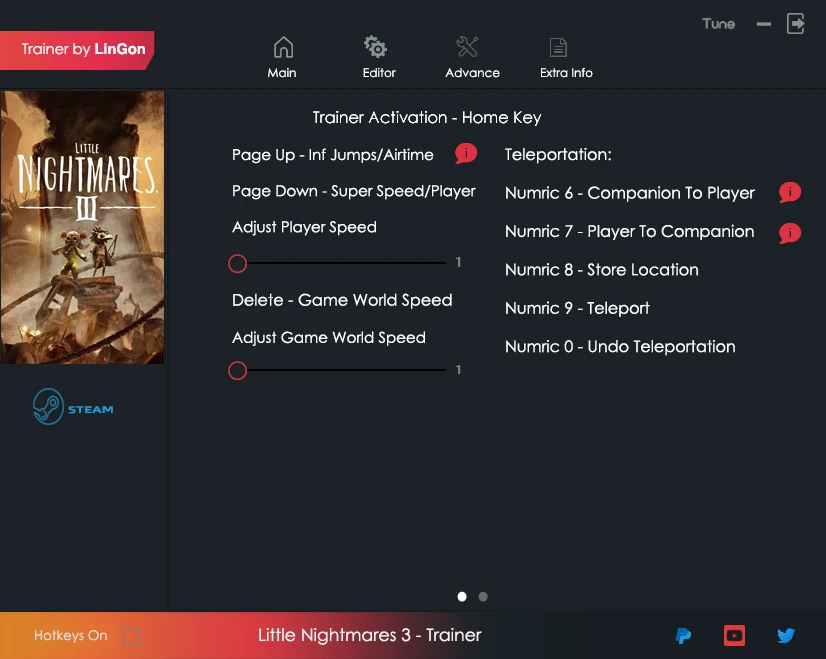The width and height of the screenshot is (826, 659).
Task: Minimize the trainer window
Action: pyautogui.click(x=763, y=24)
